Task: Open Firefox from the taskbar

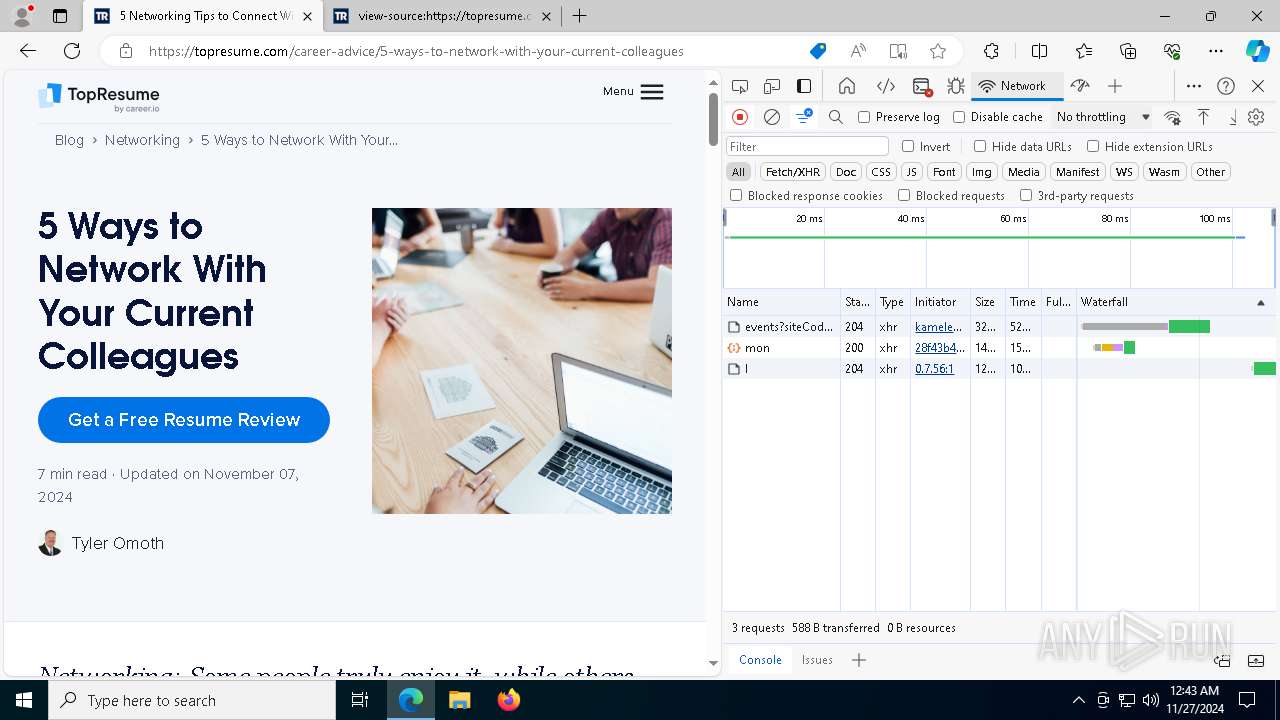Action: [x=508, y=700]
